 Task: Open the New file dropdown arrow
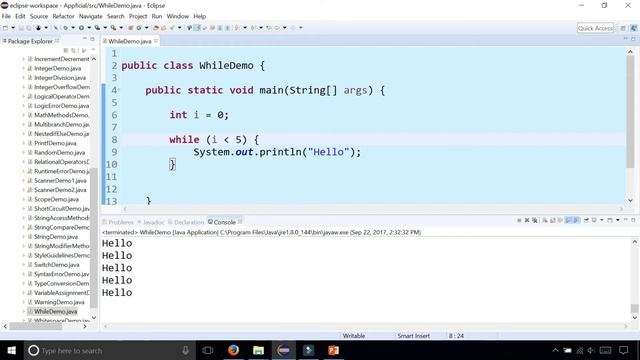(13, 28)
